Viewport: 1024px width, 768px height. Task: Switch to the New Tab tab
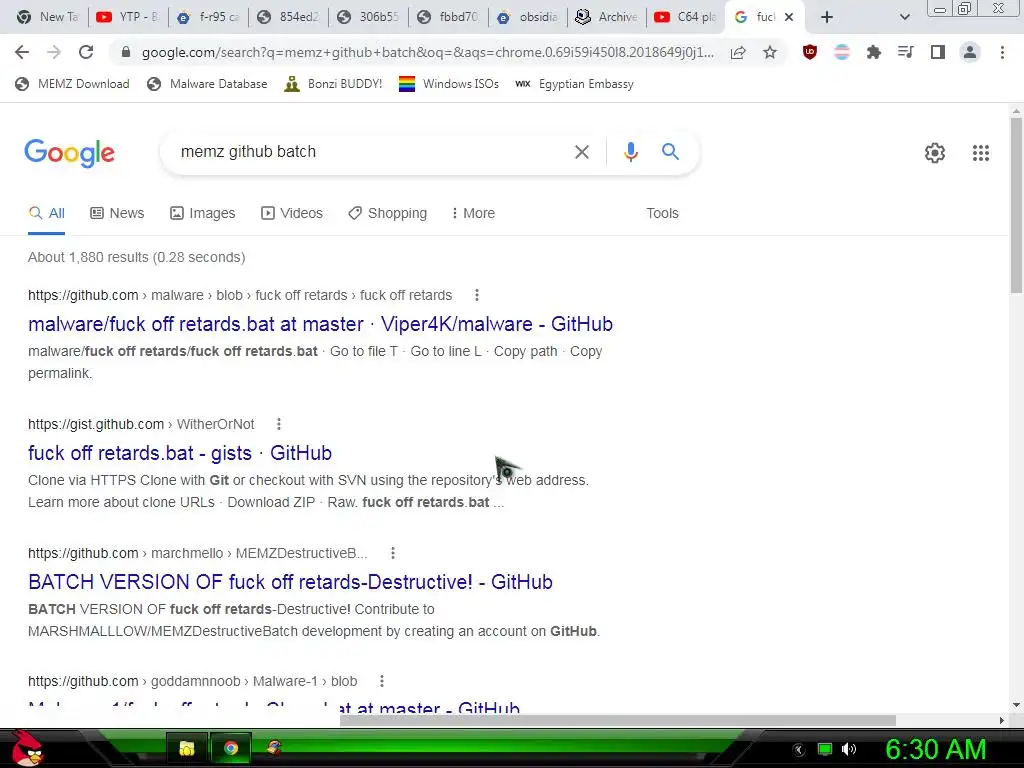coord(47,17)
